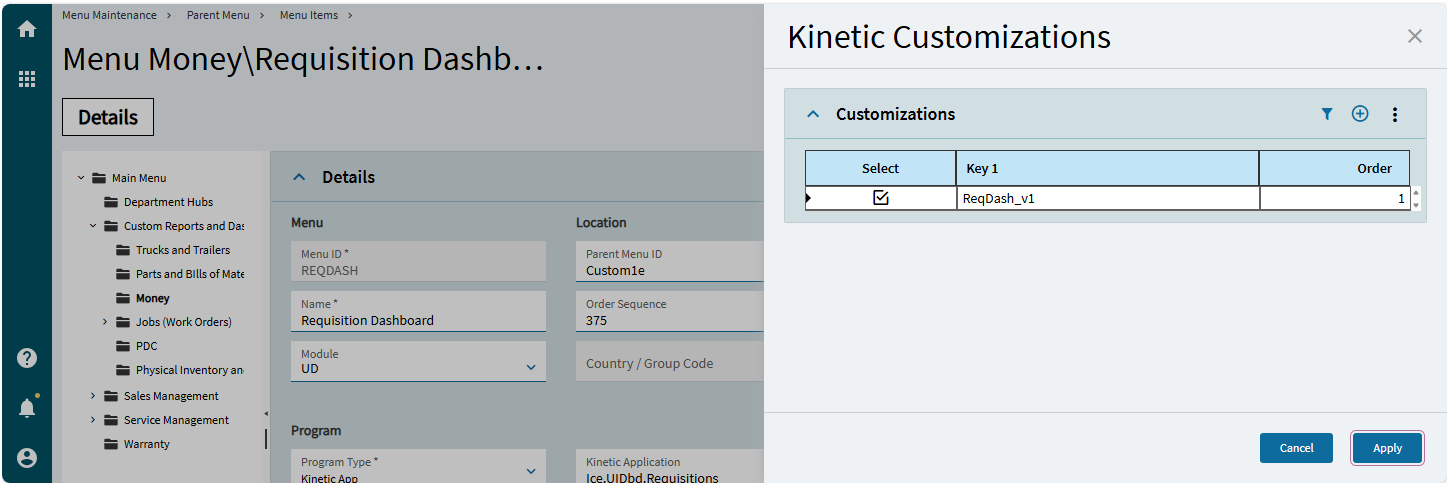Collapse the Customizations panel chevron

[x=813, y=114]
